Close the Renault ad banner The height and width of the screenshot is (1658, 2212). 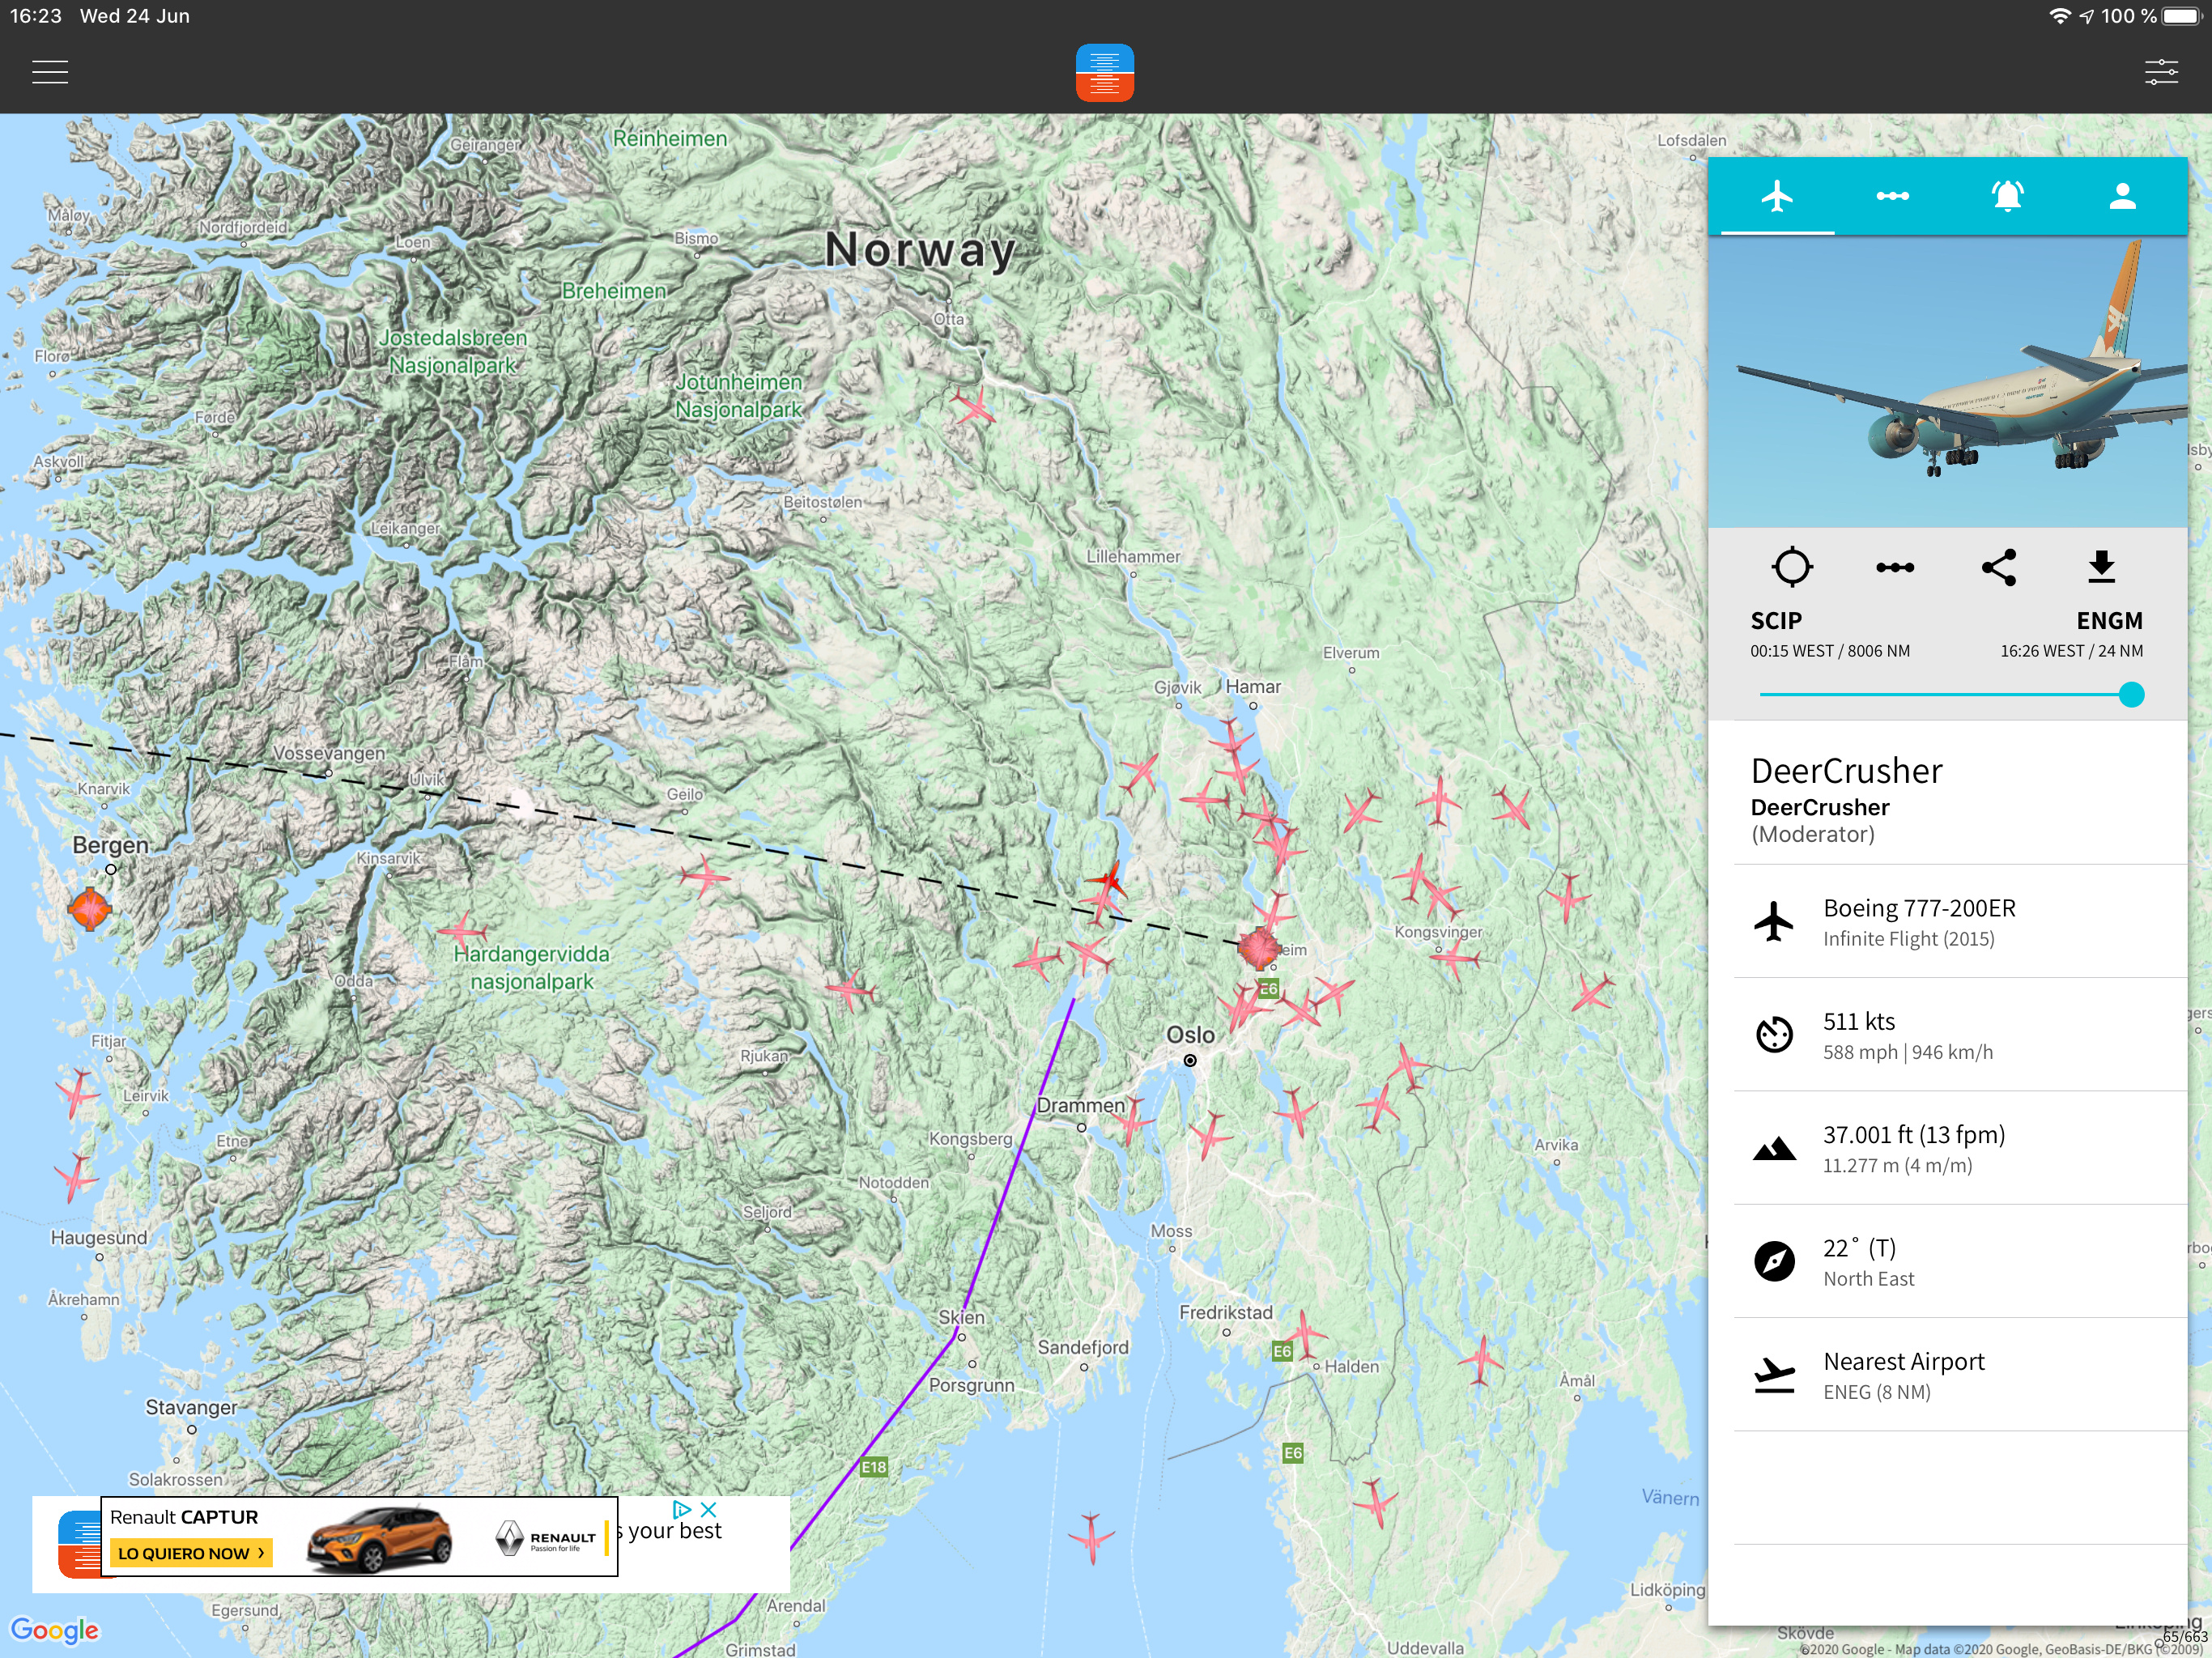point(709,1509)
